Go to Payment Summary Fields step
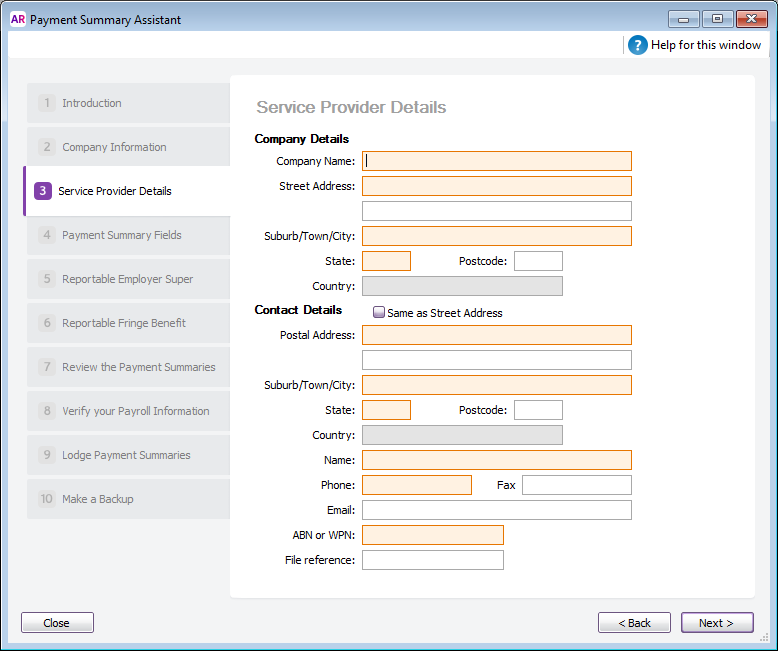Screen dimensions: 778x651 pos(129,235)
